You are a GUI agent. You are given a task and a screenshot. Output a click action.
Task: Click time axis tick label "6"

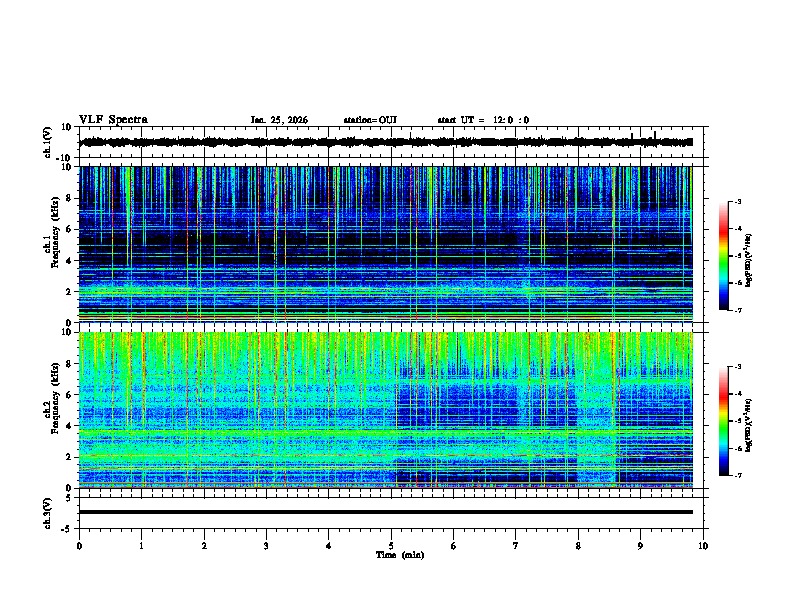coord(454,546)
